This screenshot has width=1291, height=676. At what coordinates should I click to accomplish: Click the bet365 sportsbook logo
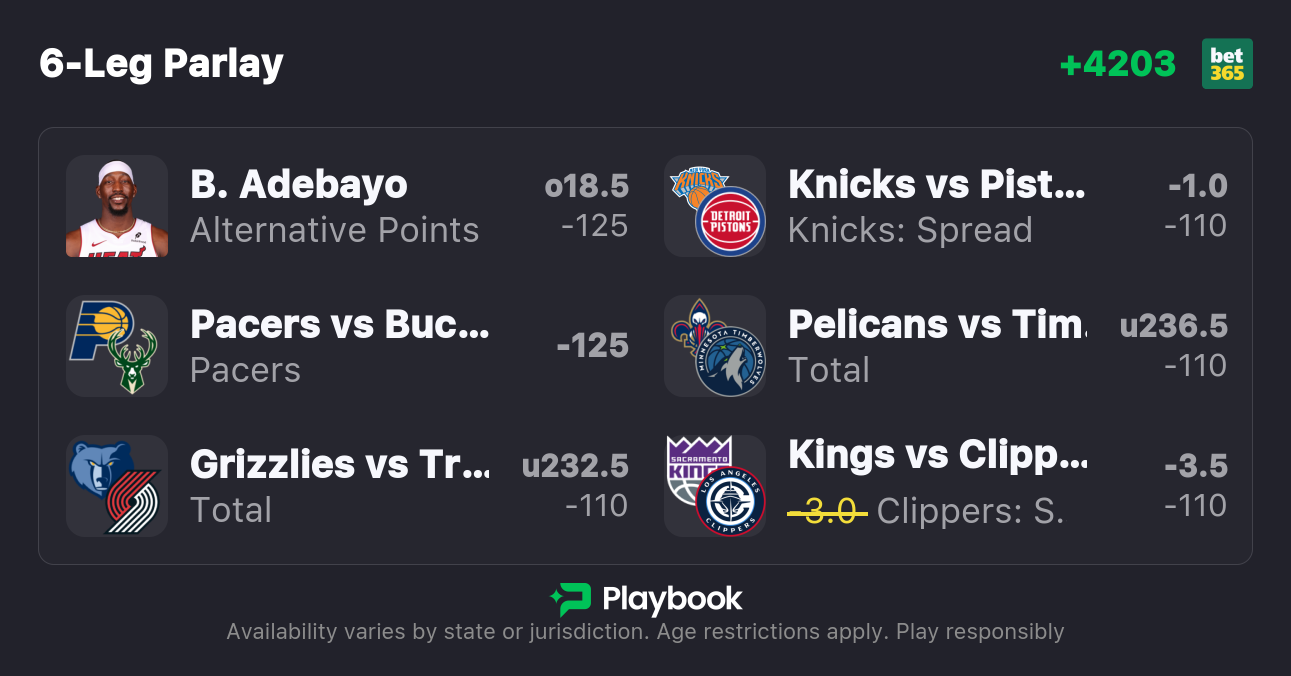[1227, 64]
